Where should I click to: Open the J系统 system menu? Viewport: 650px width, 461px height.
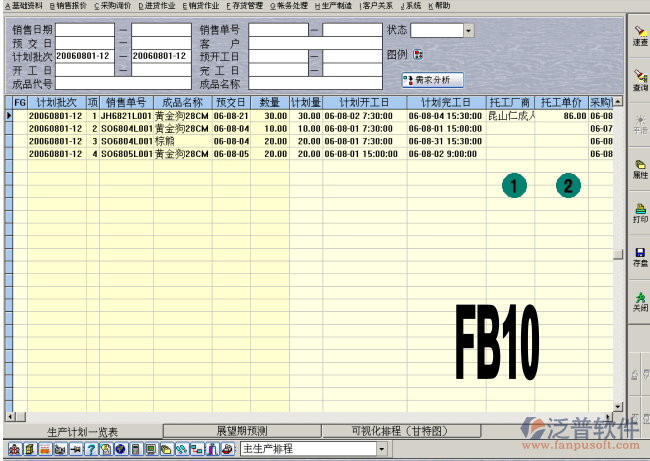point(411,6)
